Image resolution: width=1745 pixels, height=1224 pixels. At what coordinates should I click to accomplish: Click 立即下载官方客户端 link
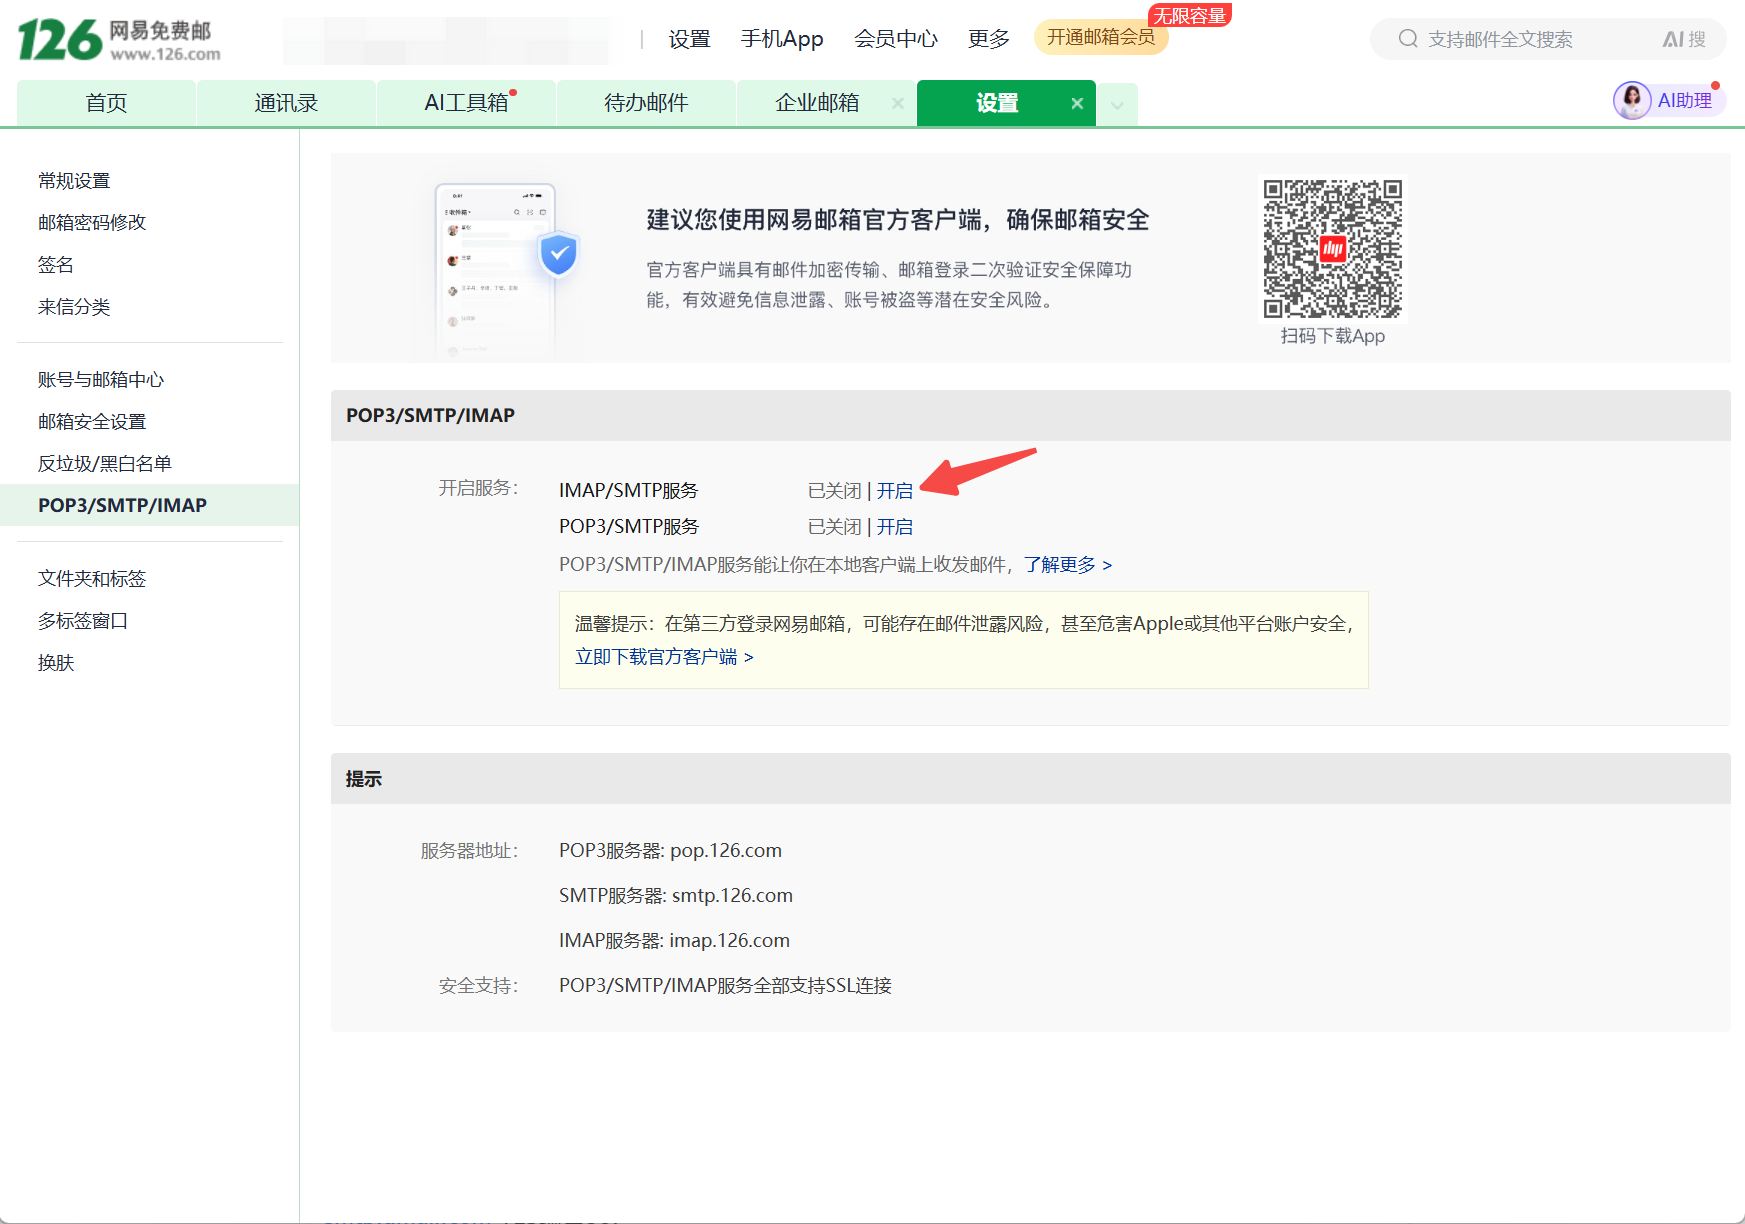(x=664, y=657)
